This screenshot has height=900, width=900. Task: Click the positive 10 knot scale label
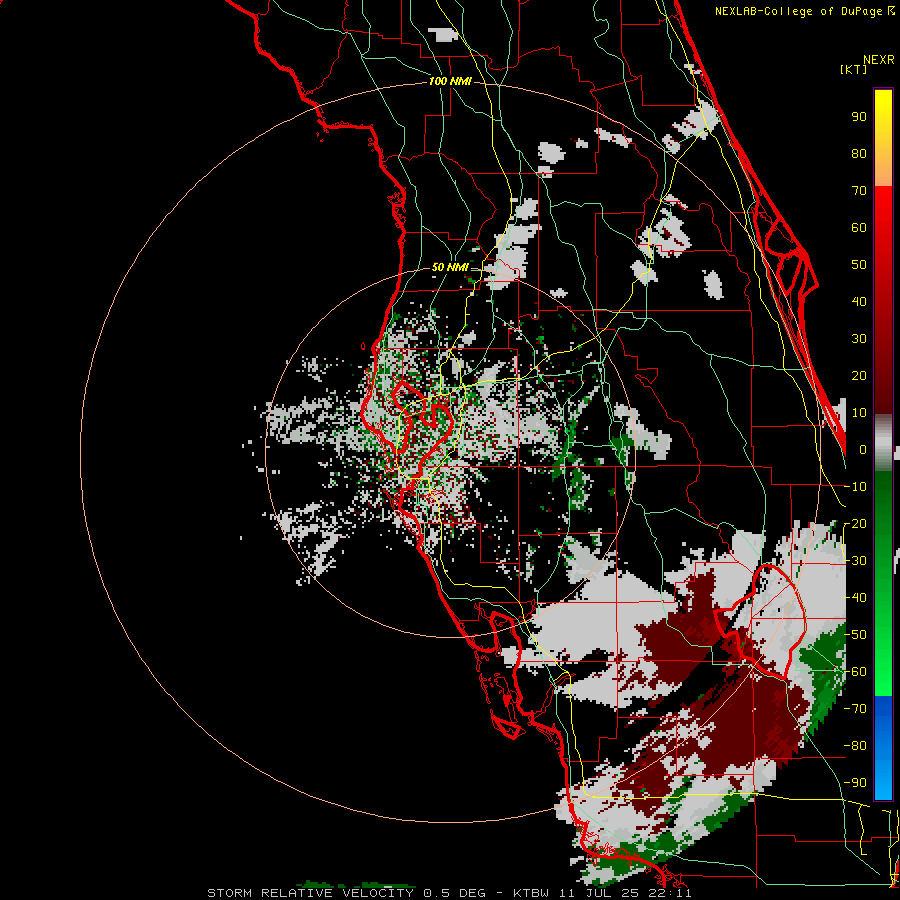(x=859, y=413)
